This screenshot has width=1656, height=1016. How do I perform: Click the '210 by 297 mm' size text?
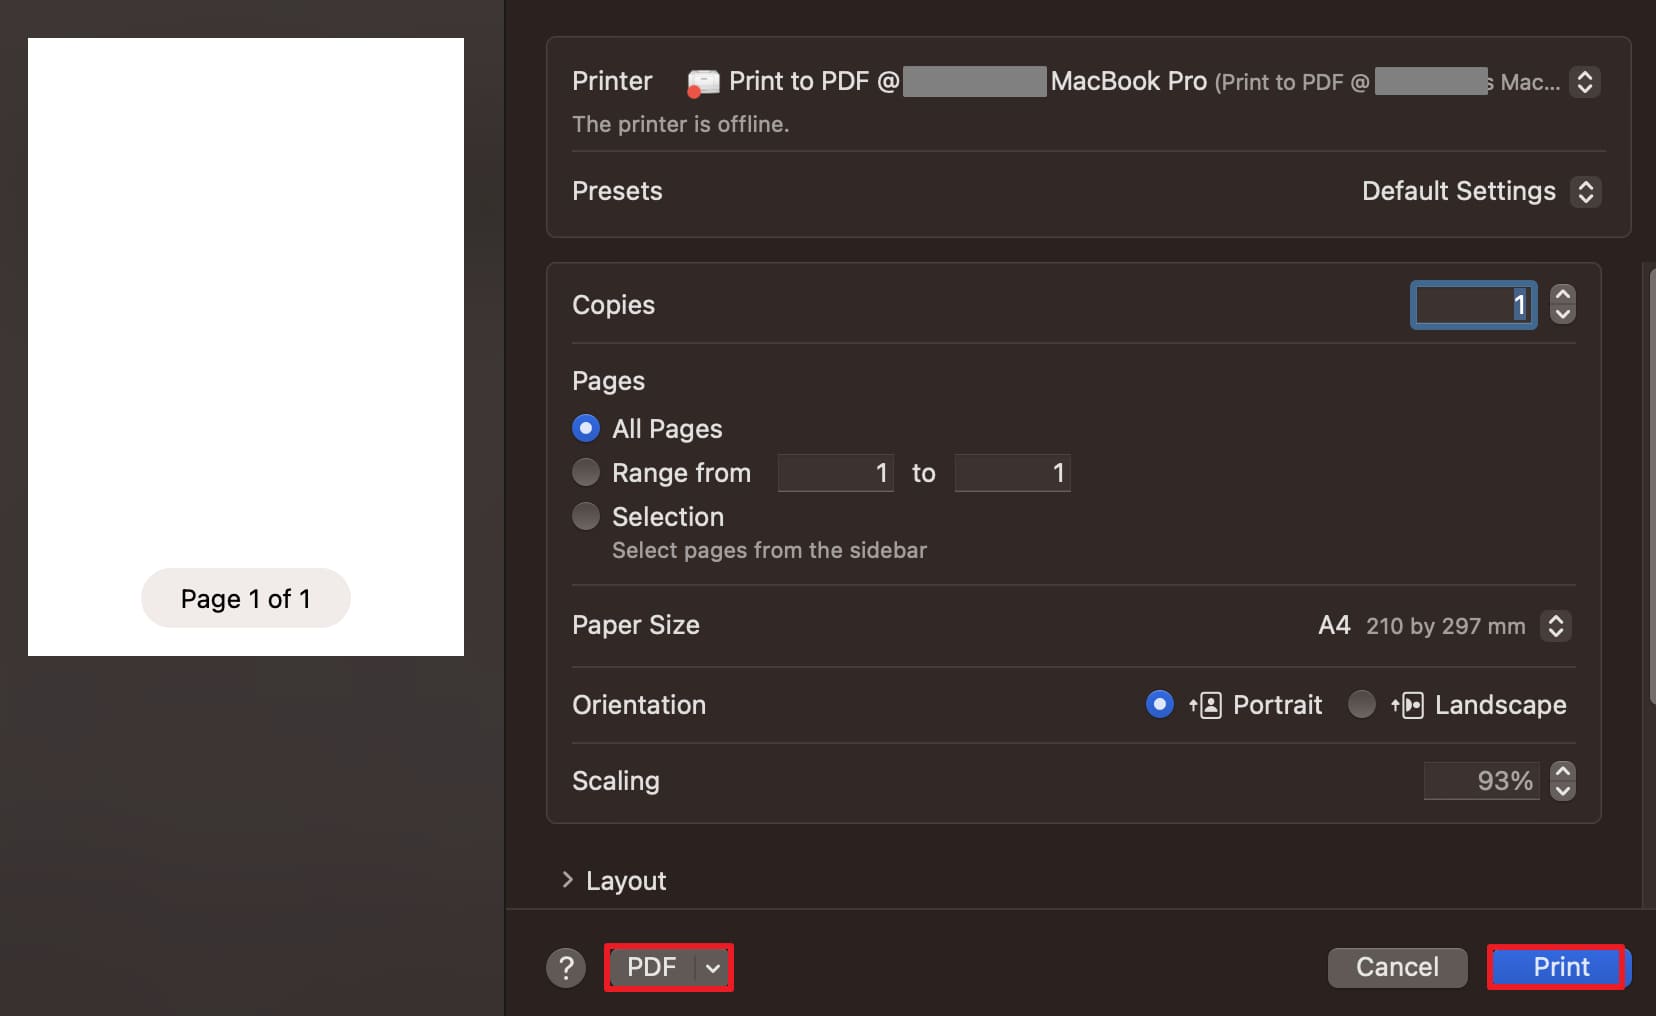tap(1446, 626)
